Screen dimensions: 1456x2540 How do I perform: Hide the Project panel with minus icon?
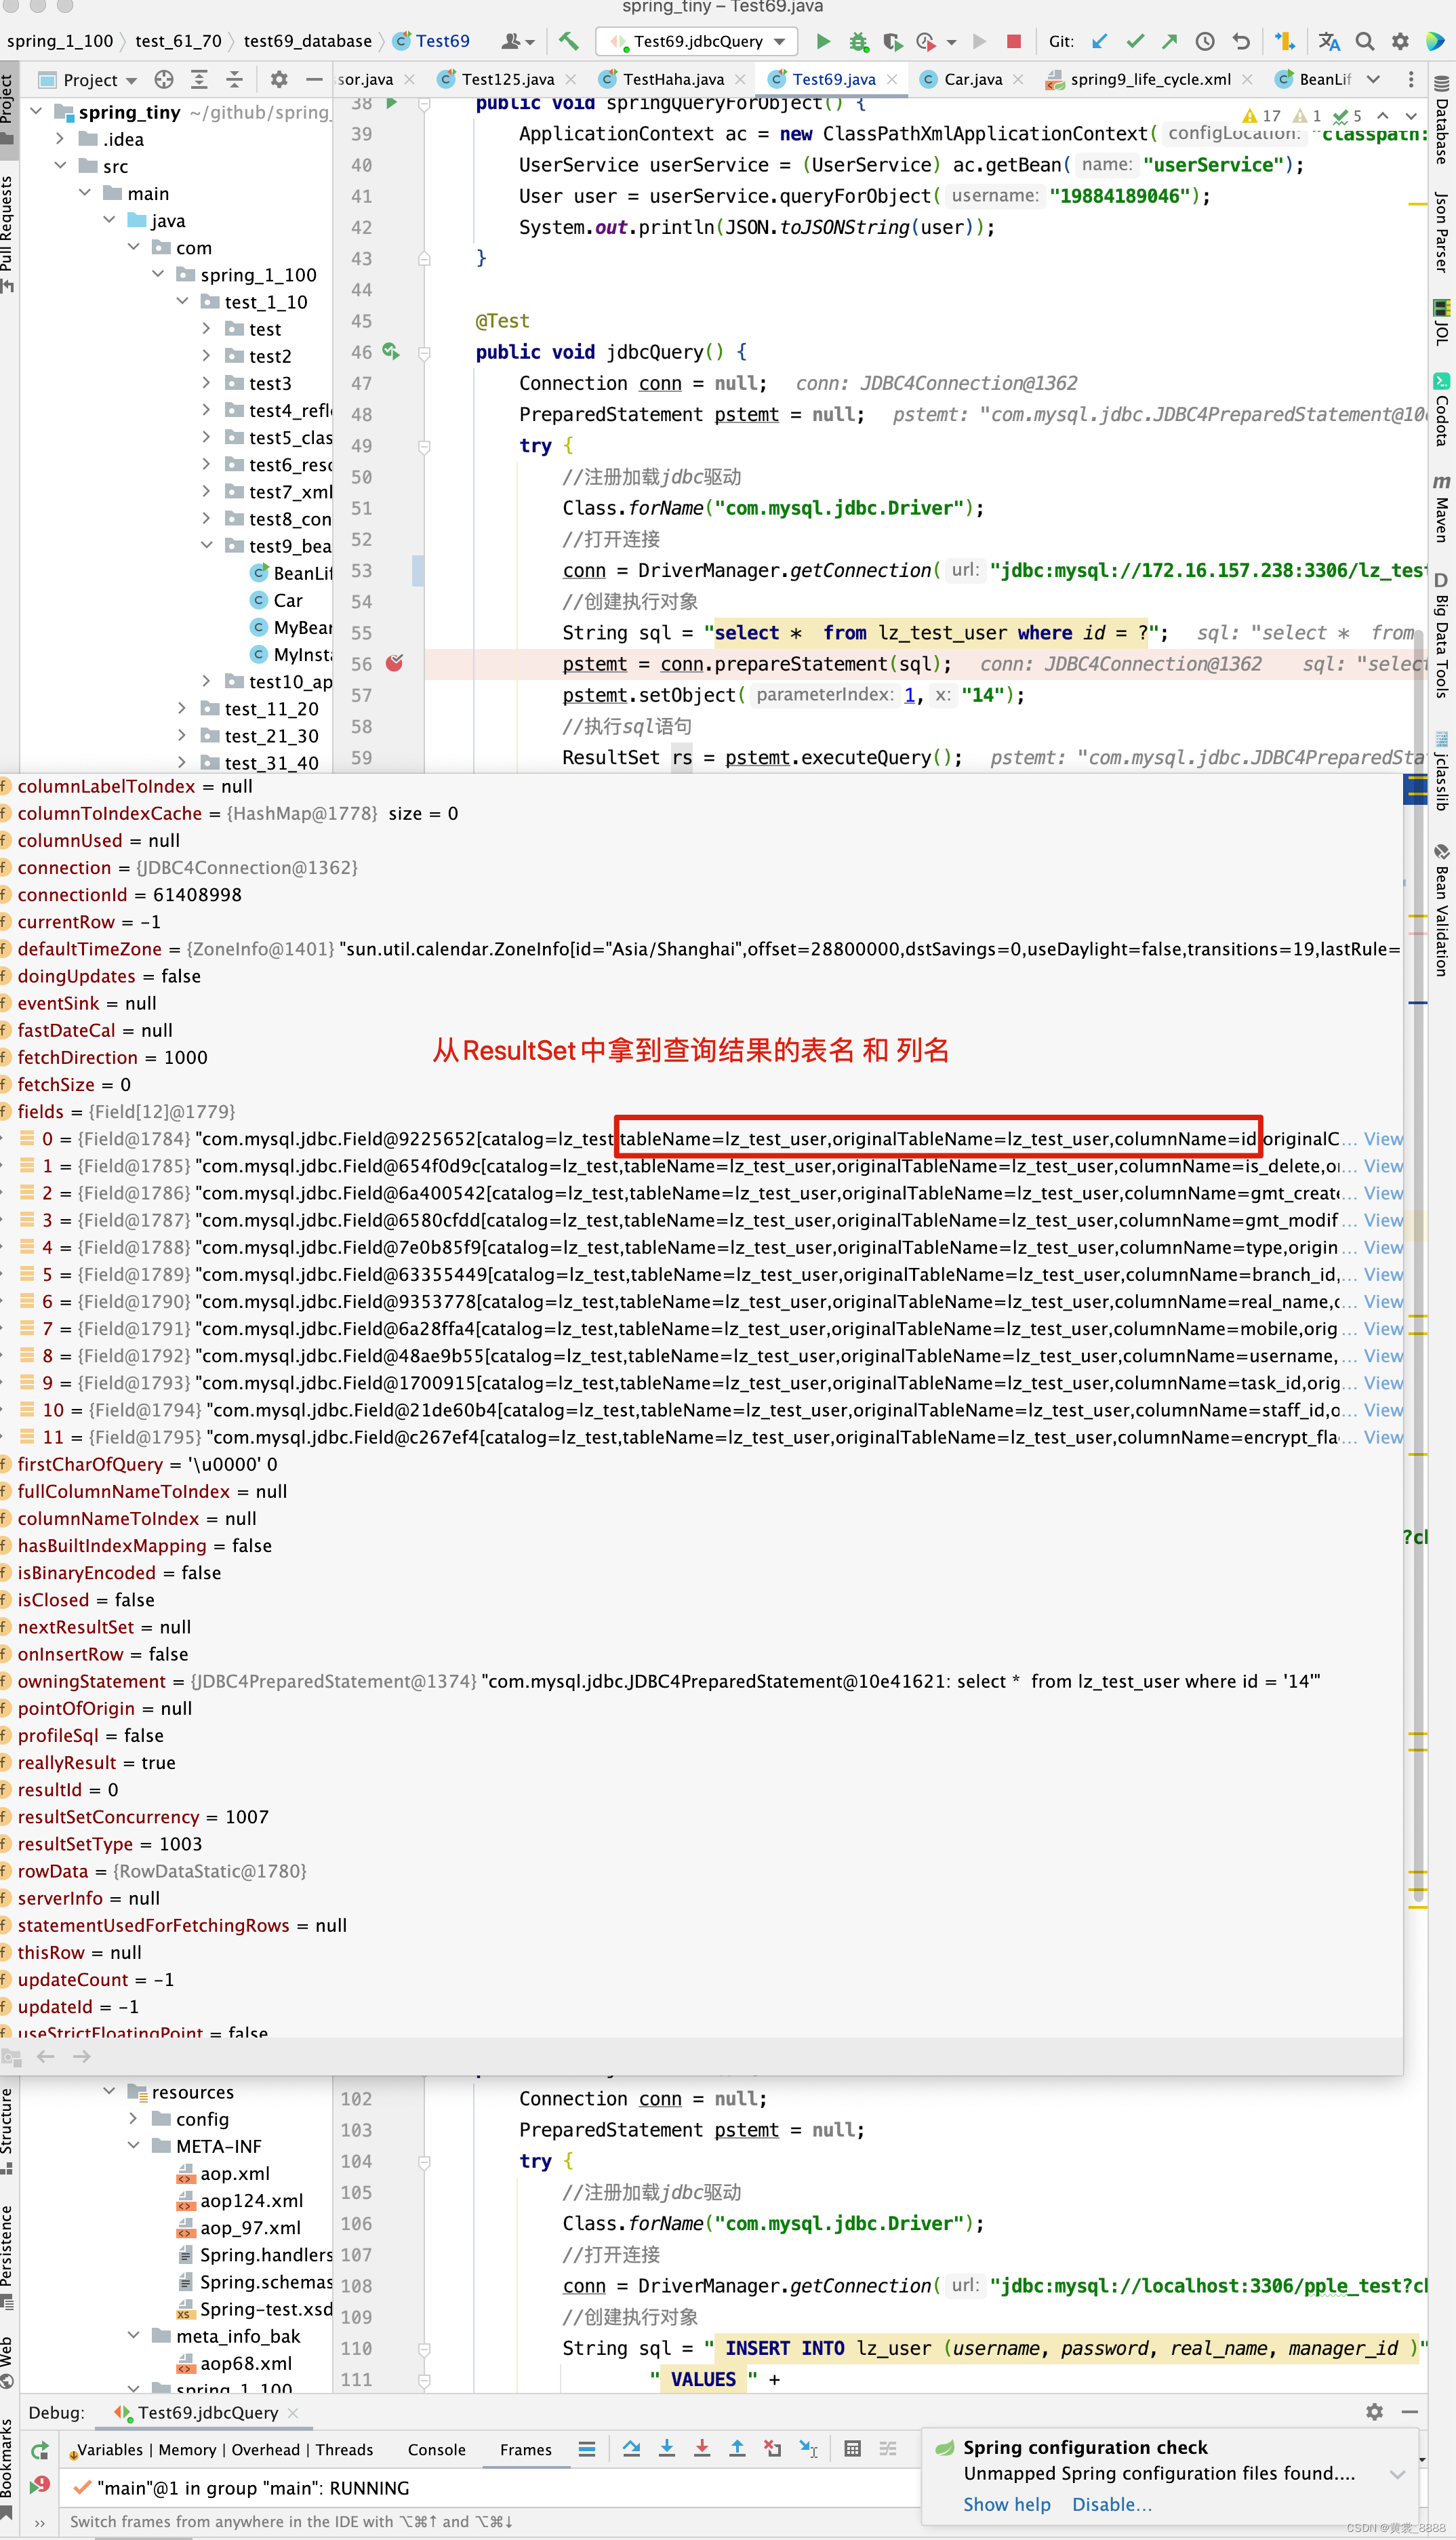314,79
